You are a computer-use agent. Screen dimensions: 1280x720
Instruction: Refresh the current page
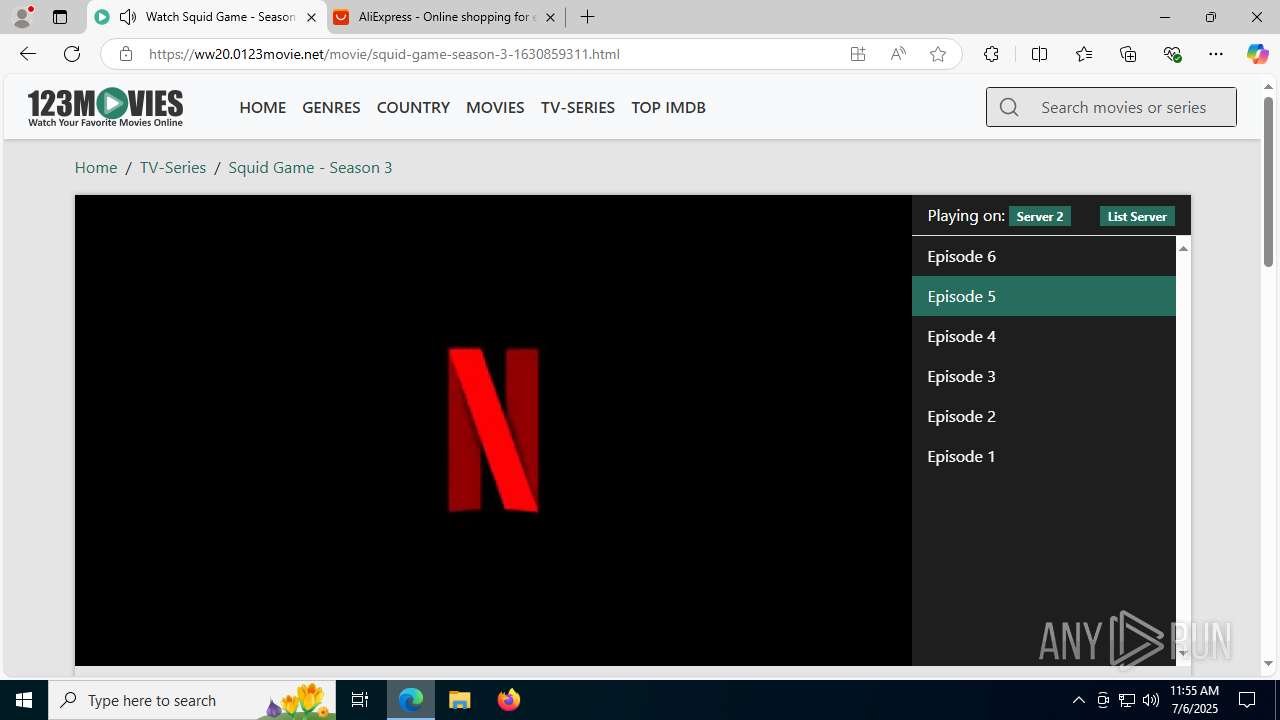(72, 54)
